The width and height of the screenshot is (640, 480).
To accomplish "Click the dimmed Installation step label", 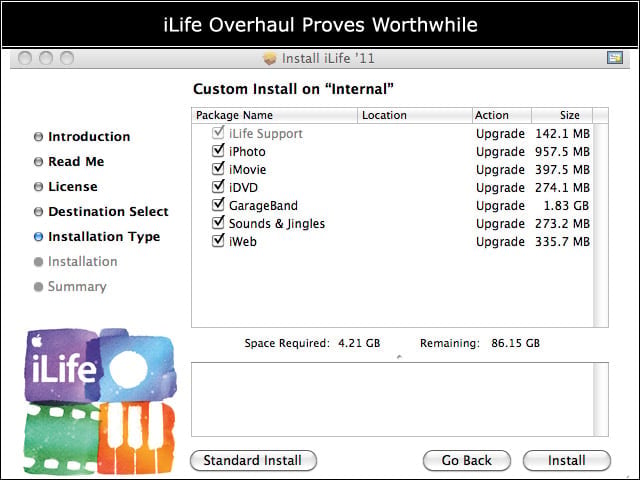I will (83, 262).
